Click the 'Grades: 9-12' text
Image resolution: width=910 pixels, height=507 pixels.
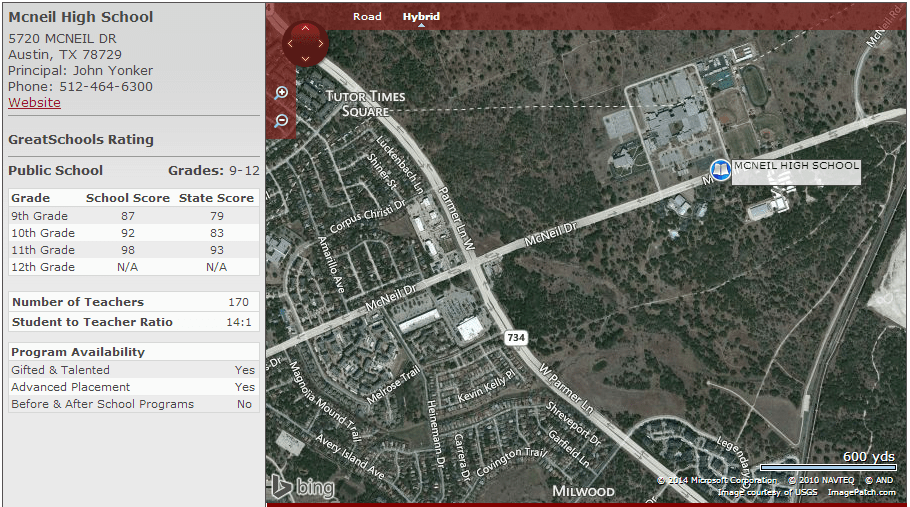214,171
